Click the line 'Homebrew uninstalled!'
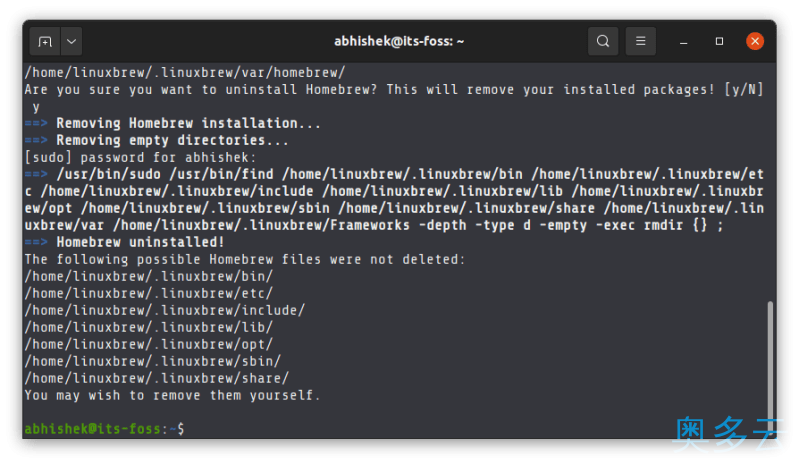799x464 pixels. click(140, 242)
